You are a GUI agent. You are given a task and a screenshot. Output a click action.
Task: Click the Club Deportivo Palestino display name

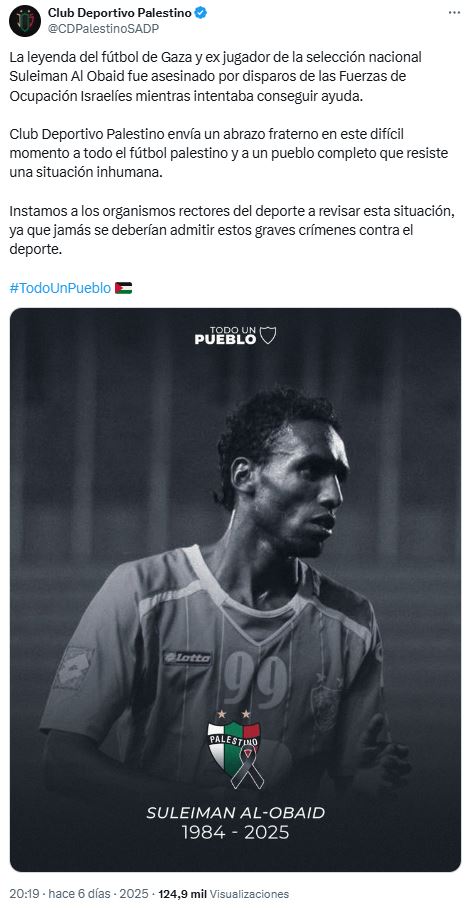119,13
